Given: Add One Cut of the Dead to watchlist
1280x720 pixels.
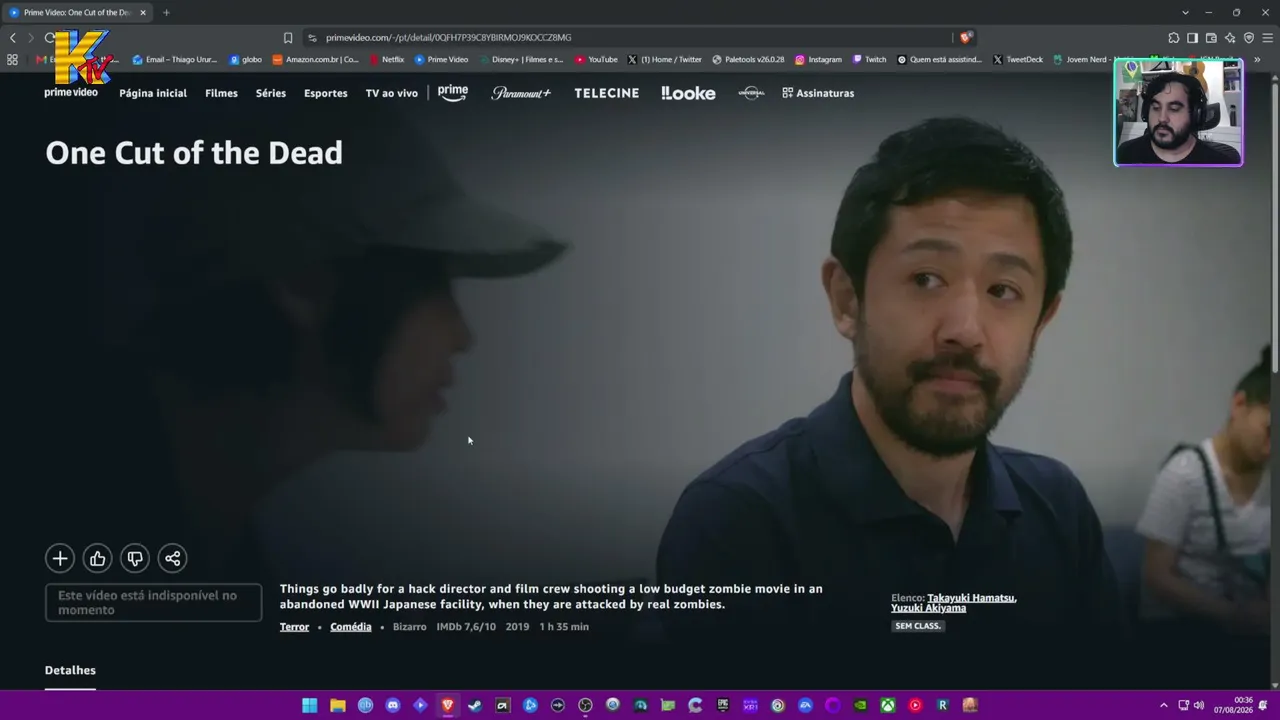Looking at the screenshot, I should click(60, 558).
